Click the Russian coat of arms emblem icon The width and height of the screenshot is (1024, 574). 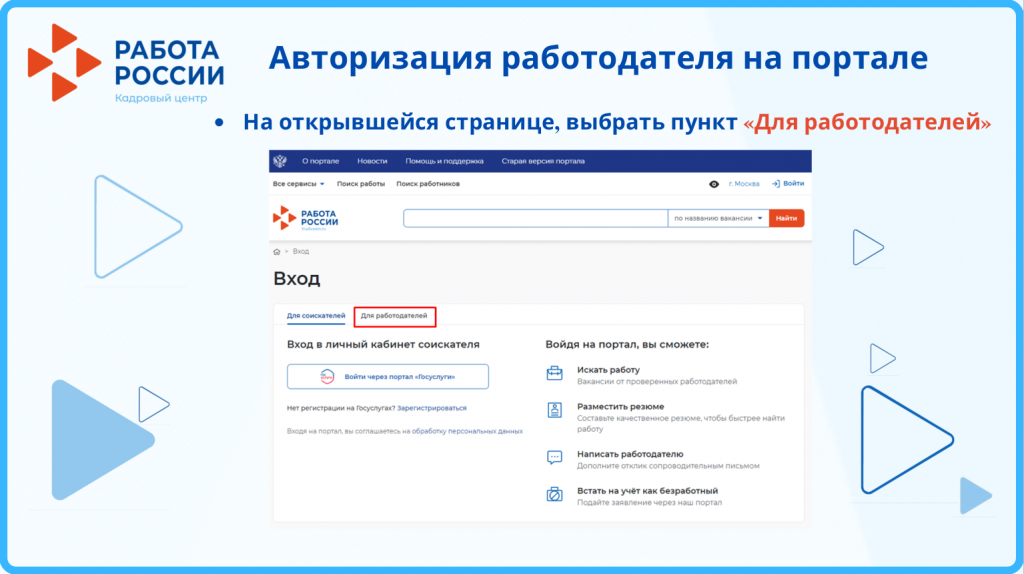[280, 161]
